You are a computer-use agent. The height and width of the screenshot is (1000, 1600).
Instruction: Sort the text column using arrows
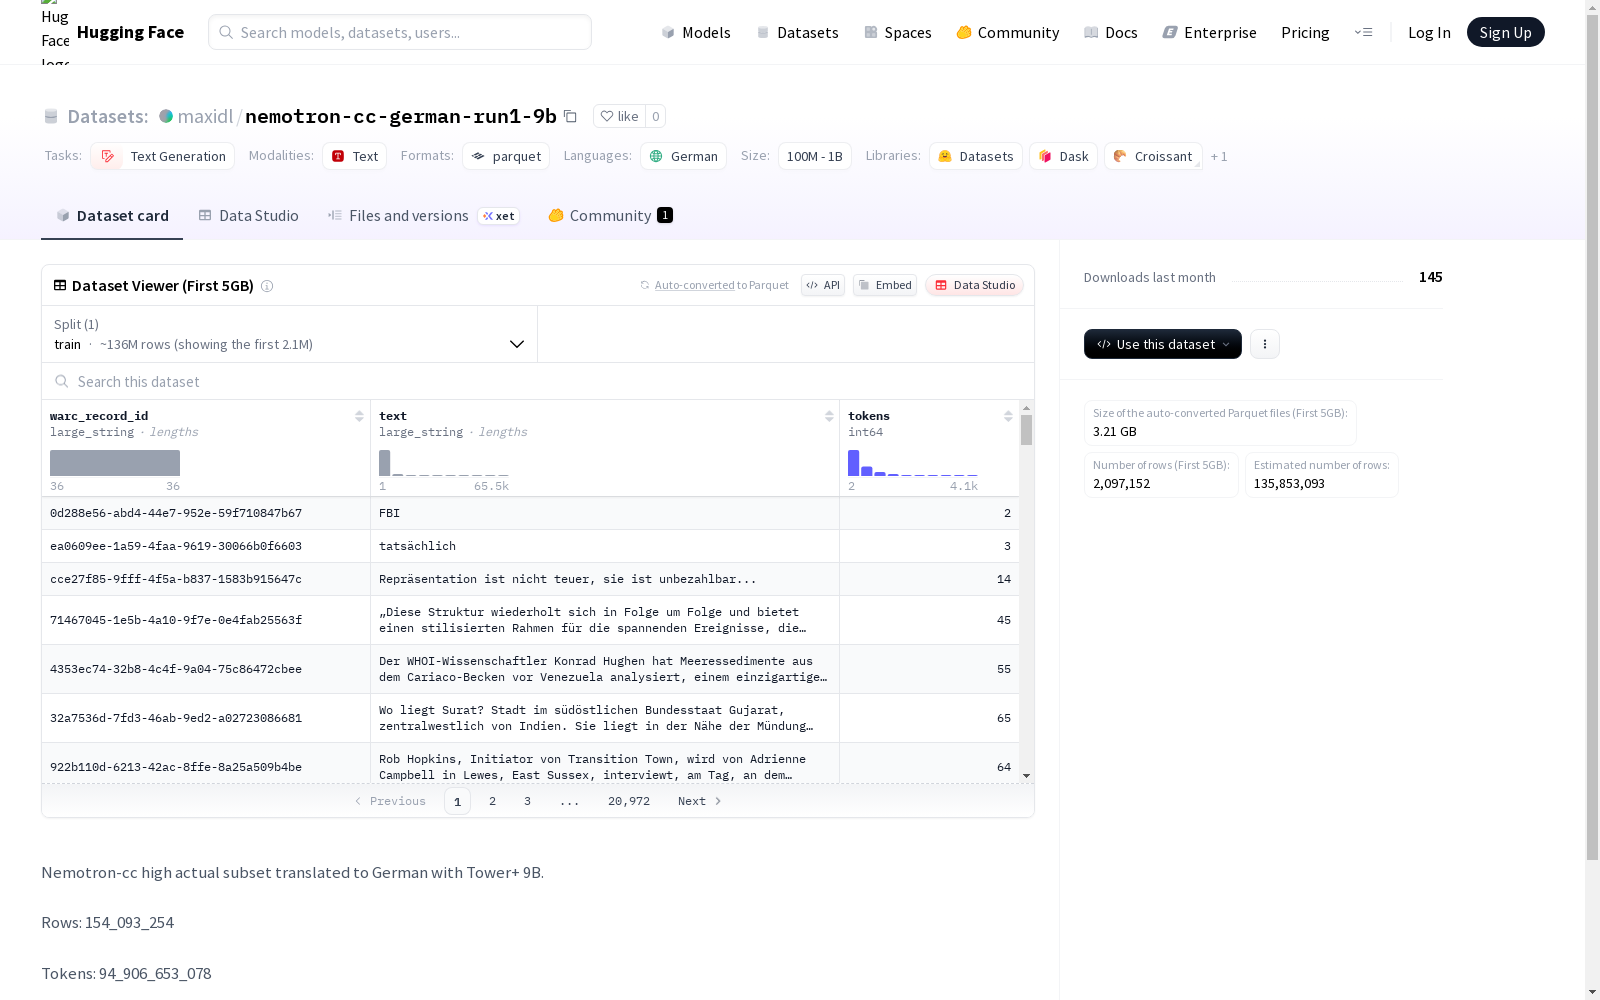coord(829,416)
